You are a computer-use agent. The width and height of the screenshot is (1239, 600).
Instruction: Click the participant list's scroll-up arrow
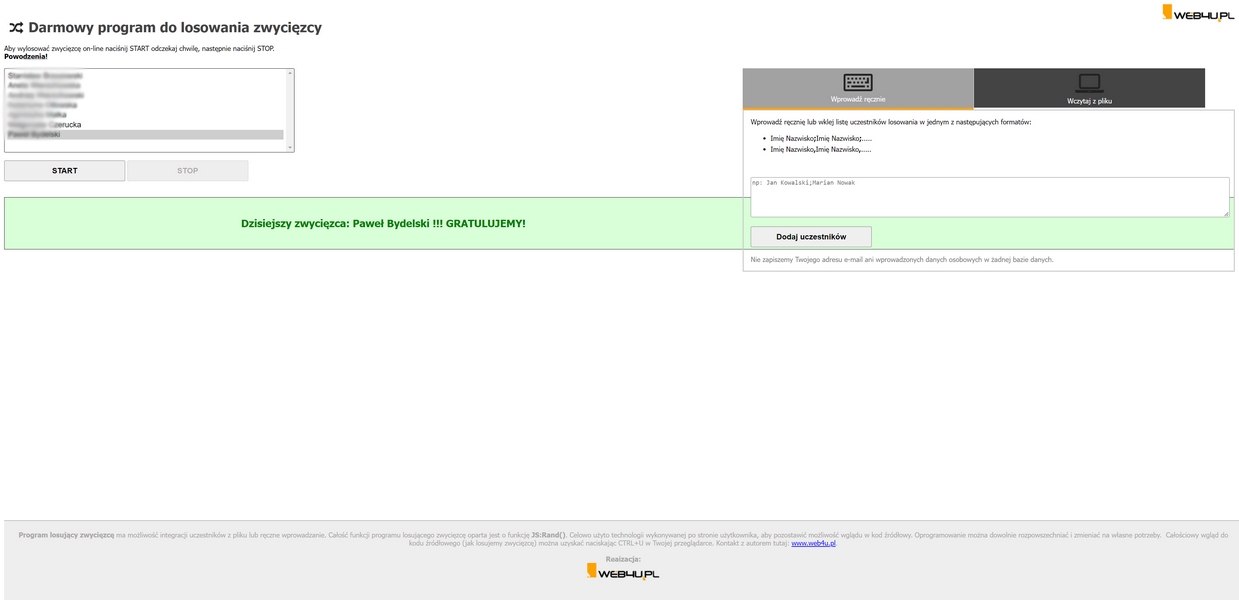tap(290, 73)
